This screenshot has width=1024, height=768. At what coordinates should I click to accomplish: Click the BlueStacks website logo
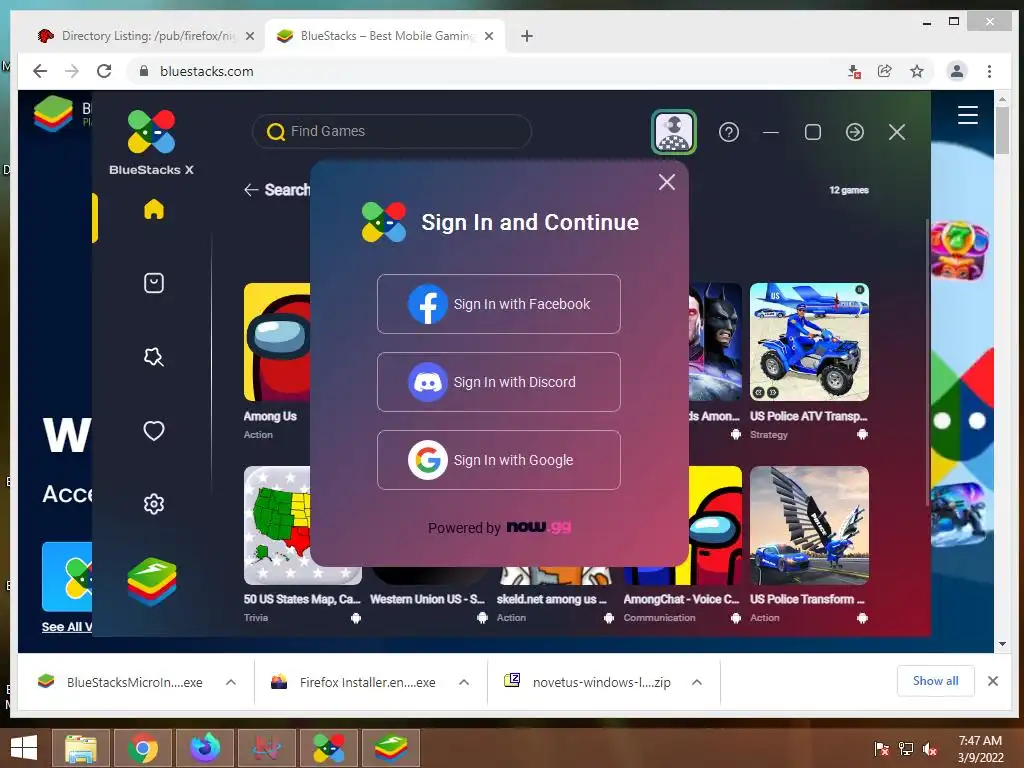54,114
